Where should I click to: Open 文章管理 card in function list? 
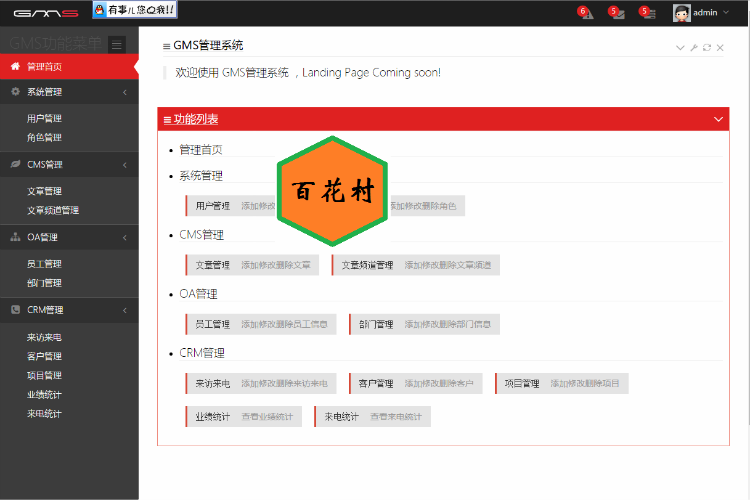tap(252, 265)
